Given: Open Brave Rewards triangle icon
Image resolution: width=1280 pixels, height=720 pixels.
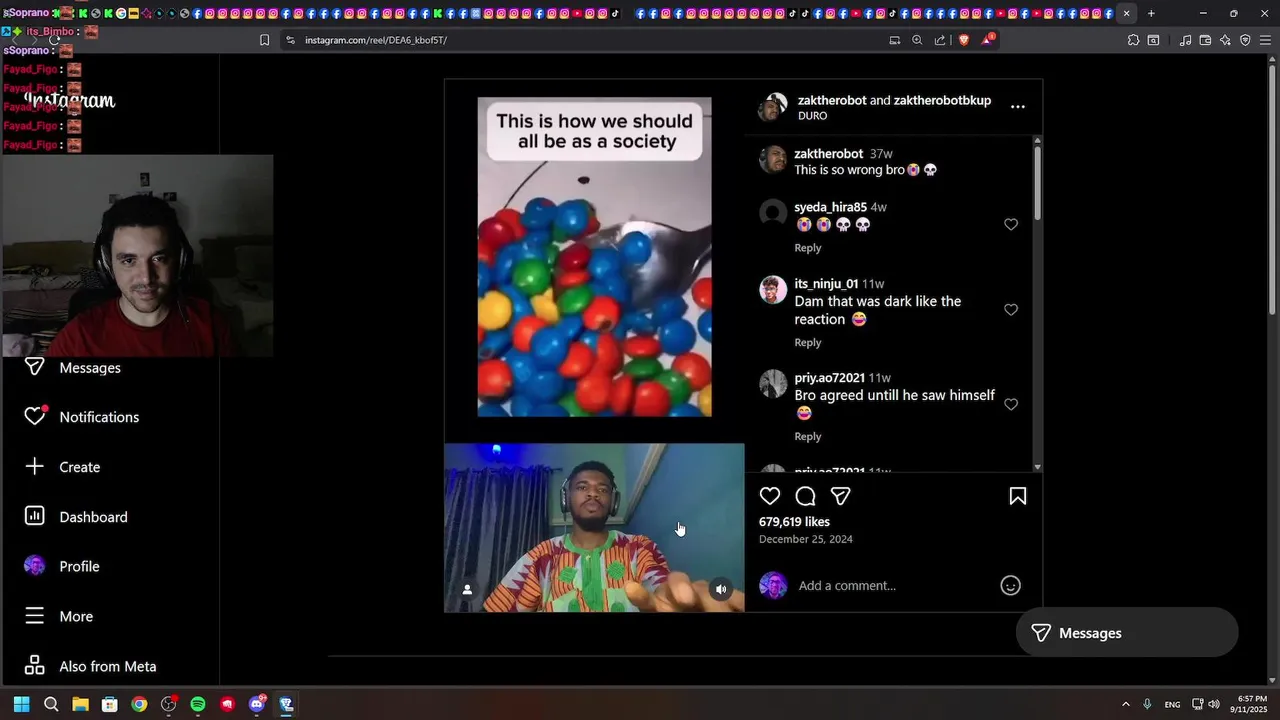Looking at the screenshot, I should point(987,40).
